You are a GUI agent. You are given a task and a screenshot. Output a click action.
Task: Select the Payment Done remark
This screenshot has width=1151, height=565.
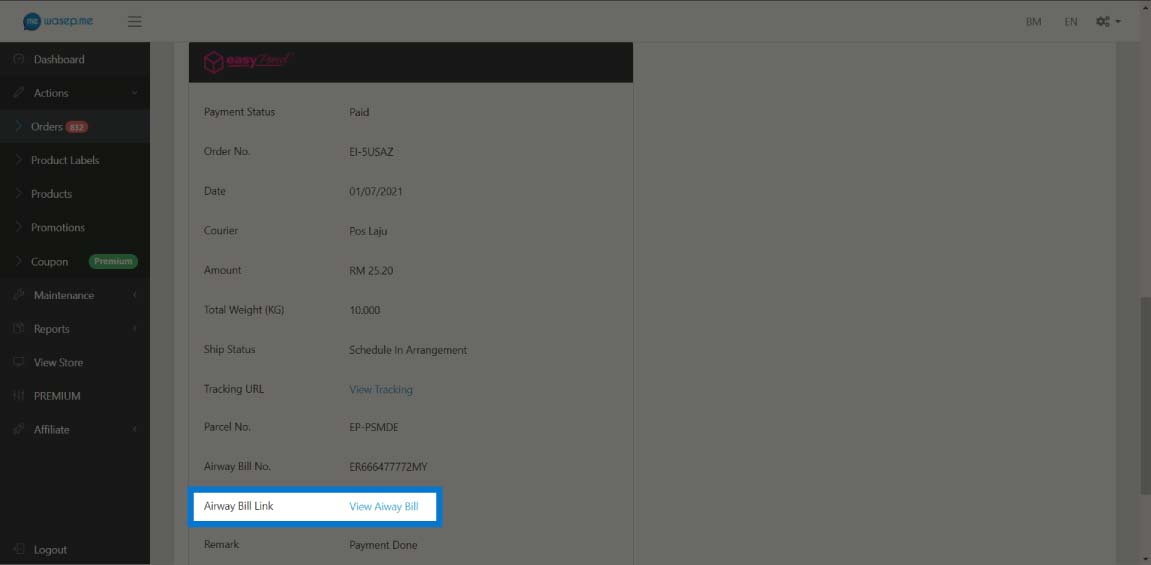tap(383, 545)
